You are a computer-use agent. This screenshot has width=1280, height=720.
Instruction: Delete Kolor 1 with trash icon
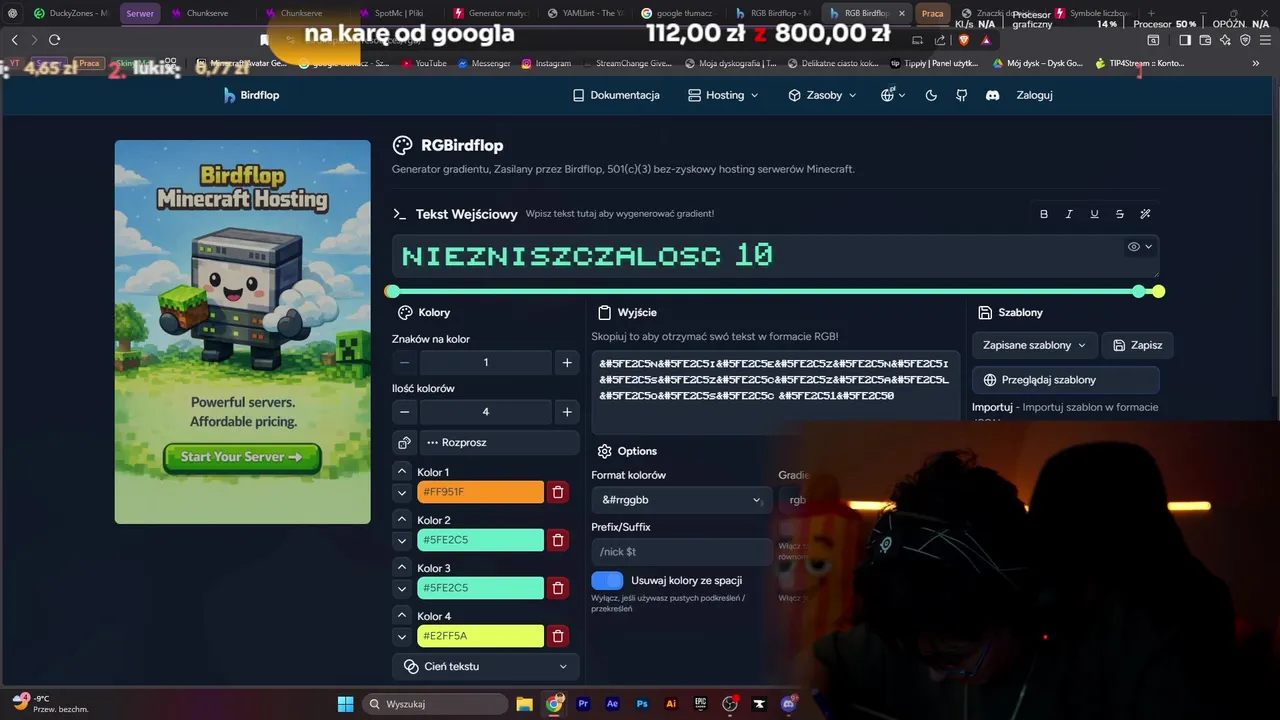tap(558, 492)
